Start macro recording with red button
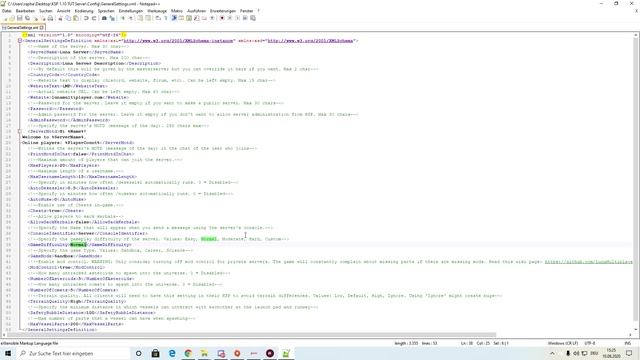 tap(222, 18)
